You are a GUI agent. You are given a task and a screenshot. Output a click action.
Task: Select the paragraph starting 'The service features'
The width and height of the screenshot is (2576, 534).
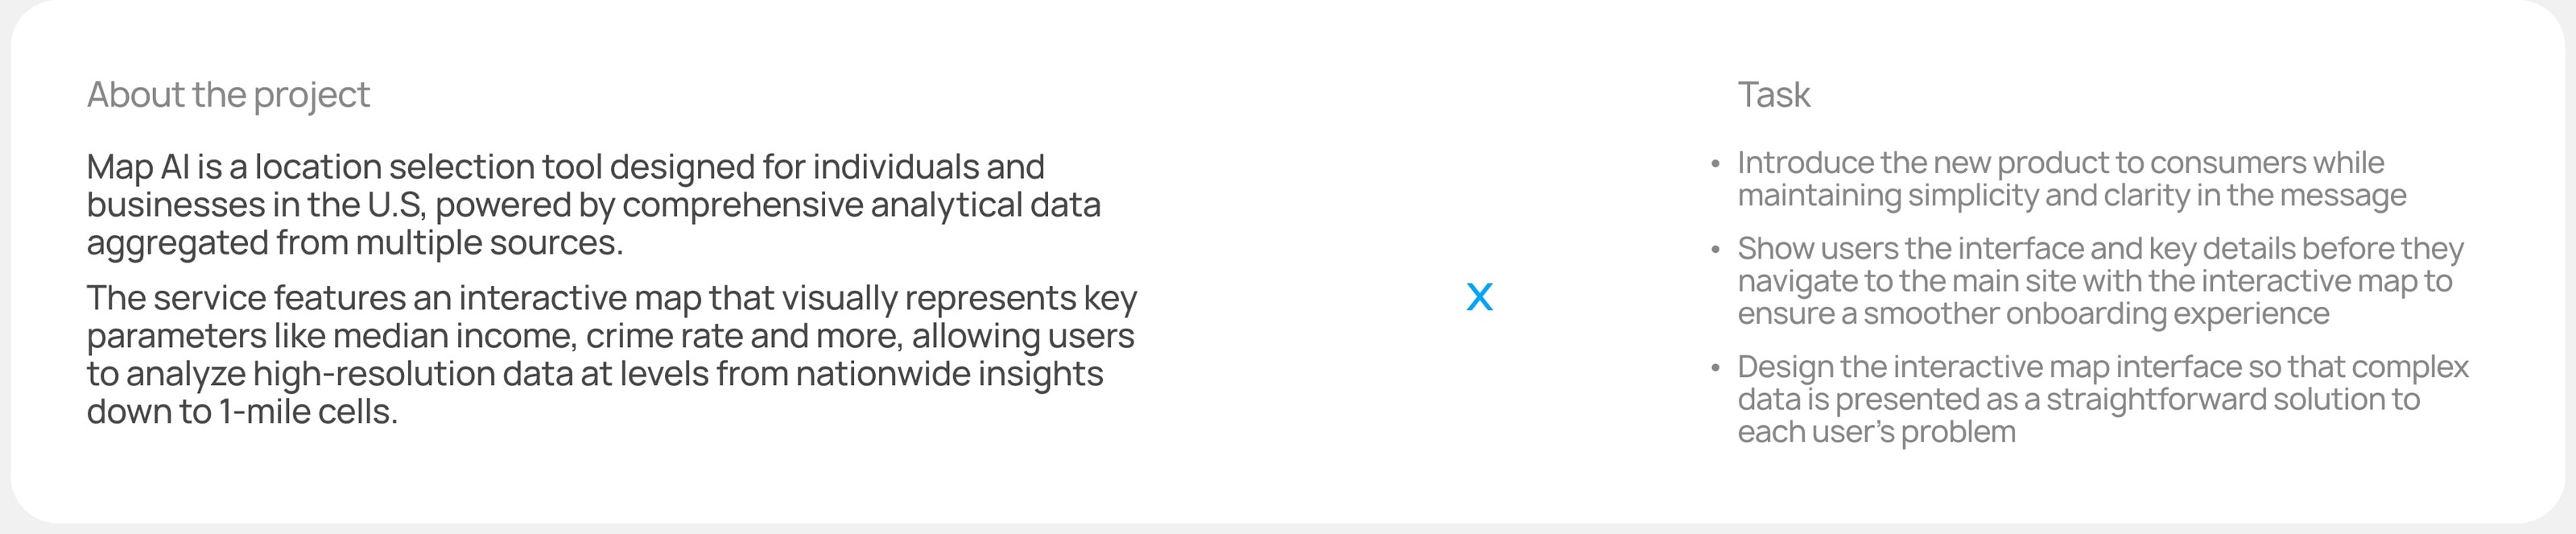(610, 354)
